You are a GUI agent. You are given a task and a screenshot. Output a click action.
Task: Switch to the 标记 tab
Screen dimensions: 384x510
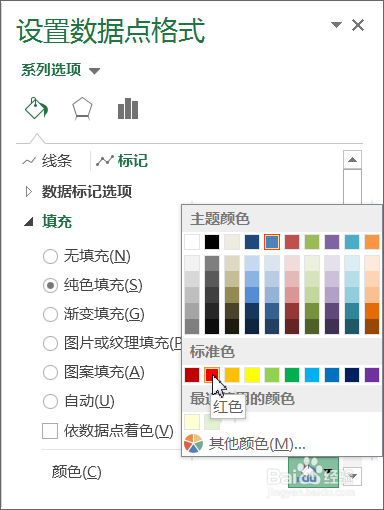[122, 161]
